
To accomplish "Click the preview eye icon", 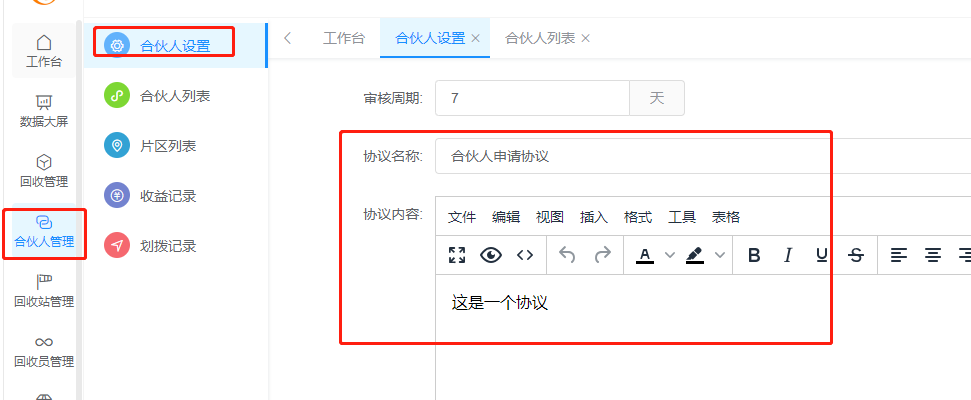I will 491,255.
